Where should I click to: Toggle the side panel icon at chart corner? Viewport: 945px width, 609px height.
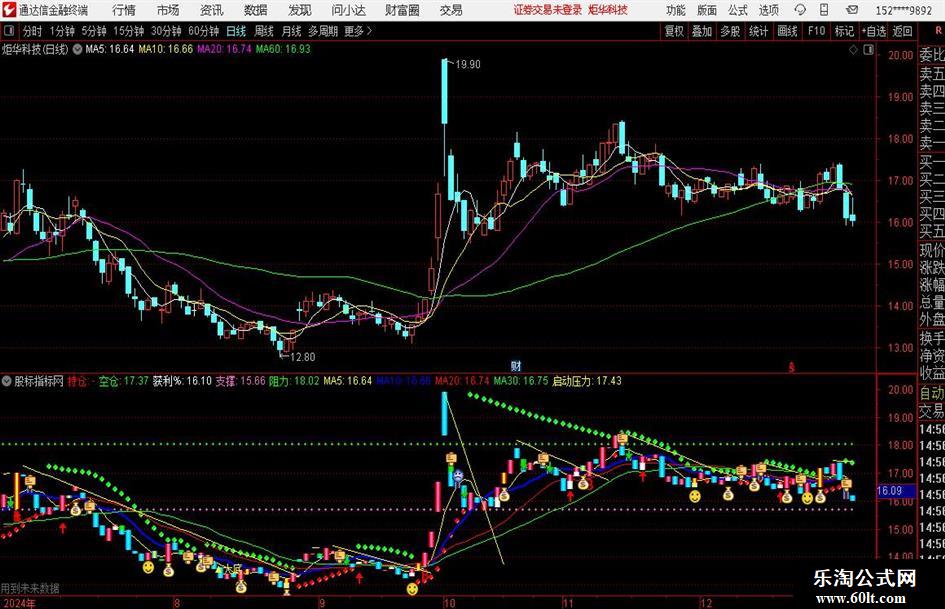[x=868, y=50]
